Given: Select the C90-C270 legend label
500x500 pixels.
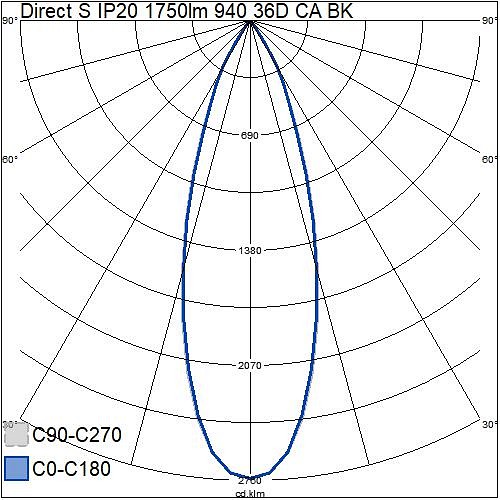Looking at the screenshot, I should pyautogui.click(x=77, y=435).
